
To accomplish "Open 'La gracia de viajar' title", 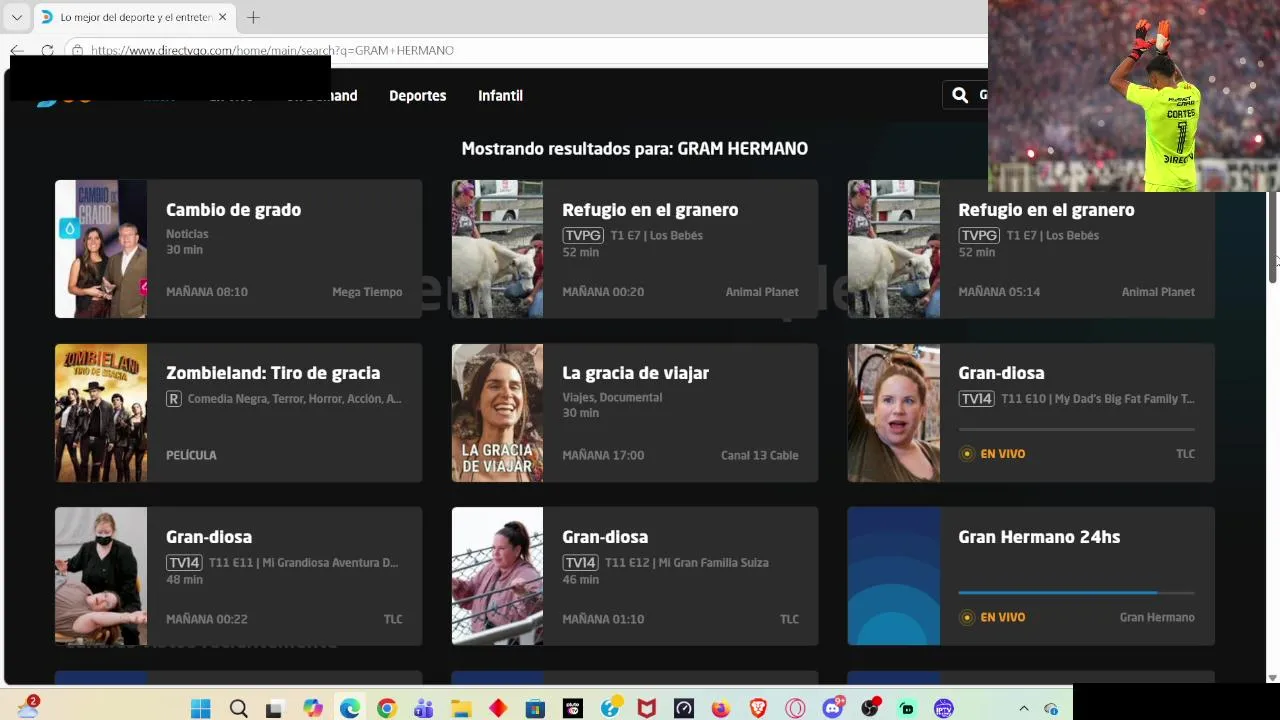I will click(x=635, y=373).
